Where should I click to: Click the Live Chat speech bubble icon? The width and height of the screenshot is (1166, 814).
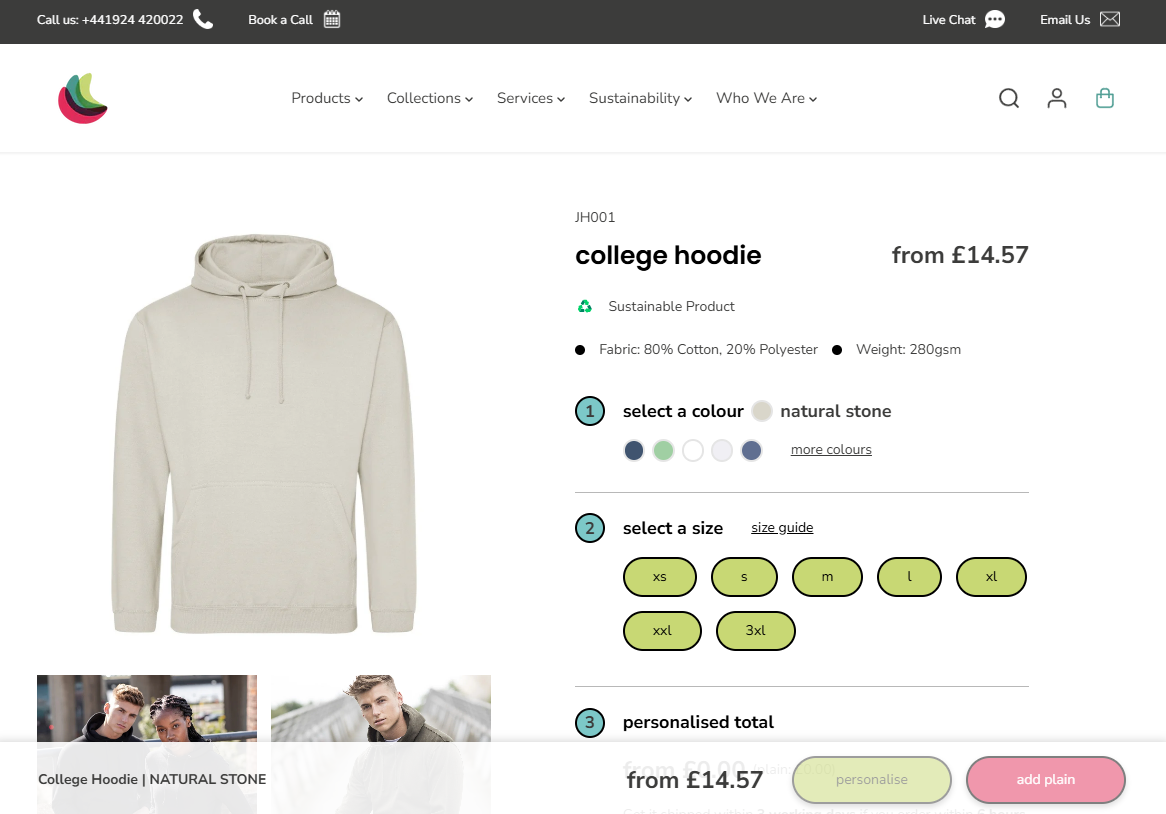[x=994, y=19]
